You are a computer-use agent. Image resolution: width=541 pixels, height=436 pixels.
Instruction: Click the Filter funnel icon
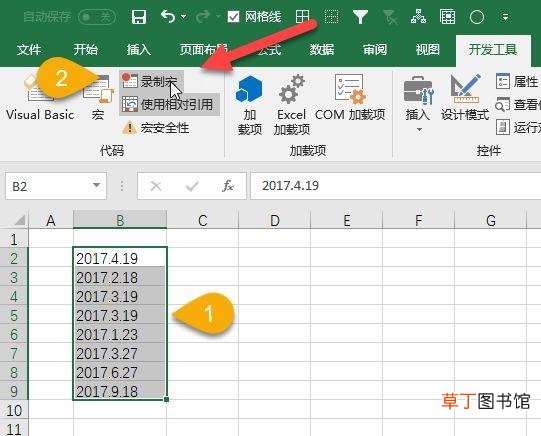point(360,17)
